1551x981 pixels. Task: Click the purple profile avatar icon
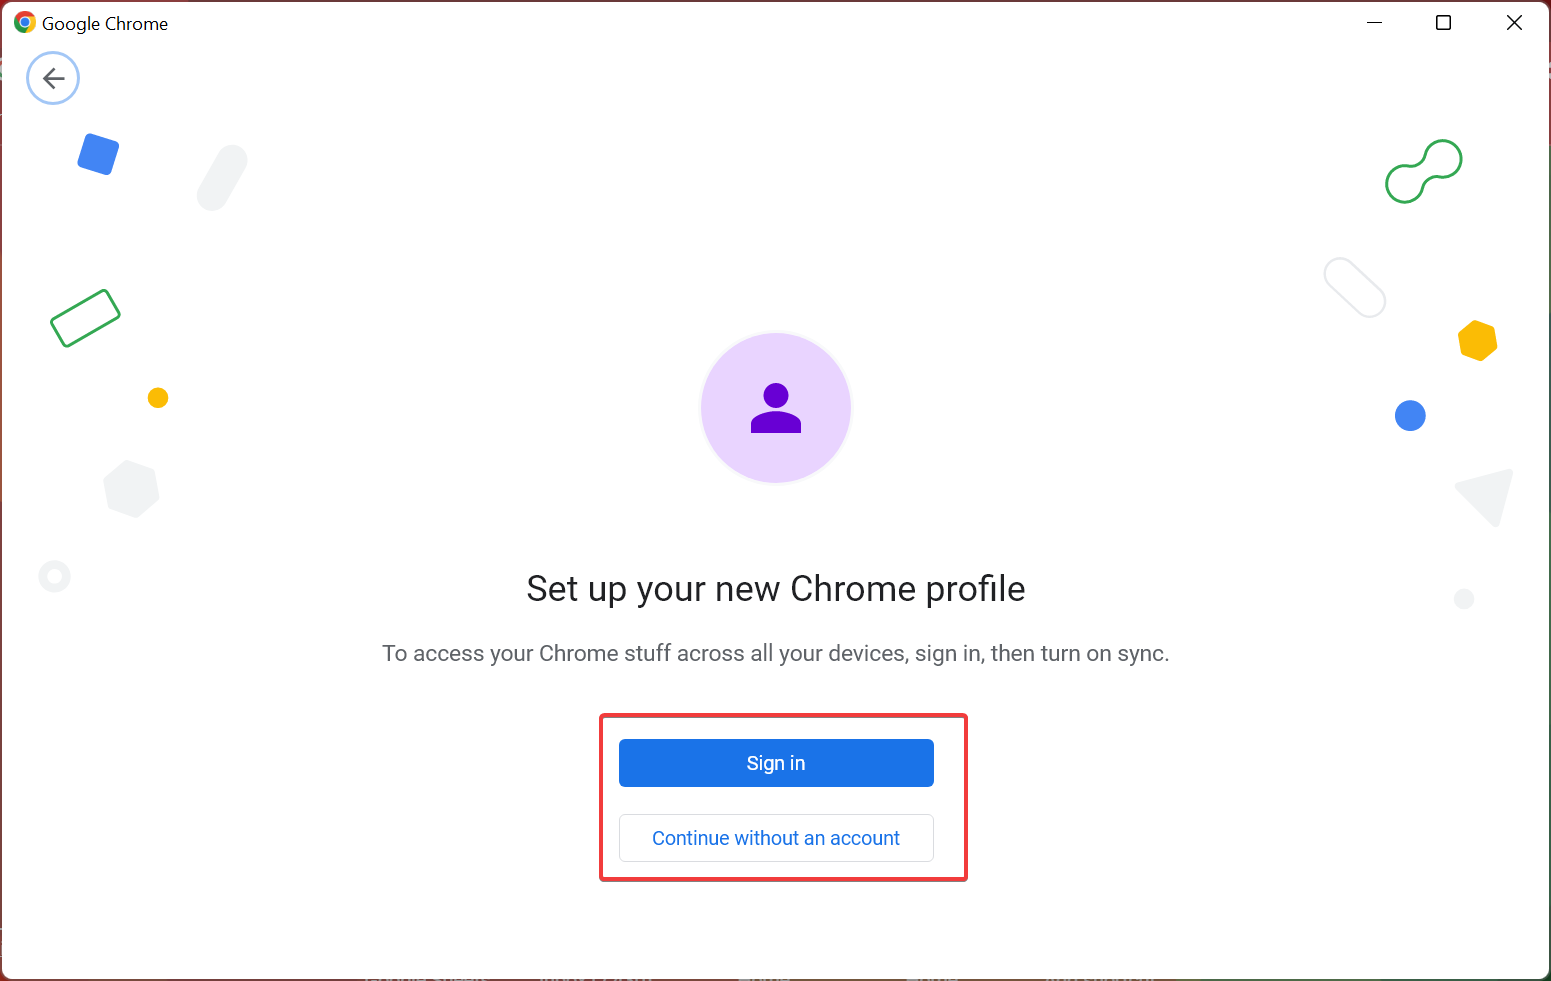(x=776, y=408)
